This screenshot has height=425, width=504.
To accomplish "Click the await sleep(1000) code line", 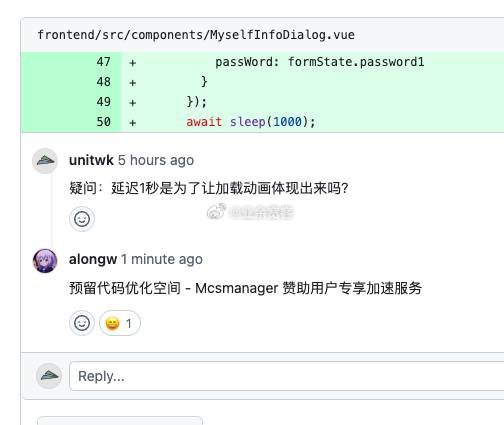I will 251,122.
